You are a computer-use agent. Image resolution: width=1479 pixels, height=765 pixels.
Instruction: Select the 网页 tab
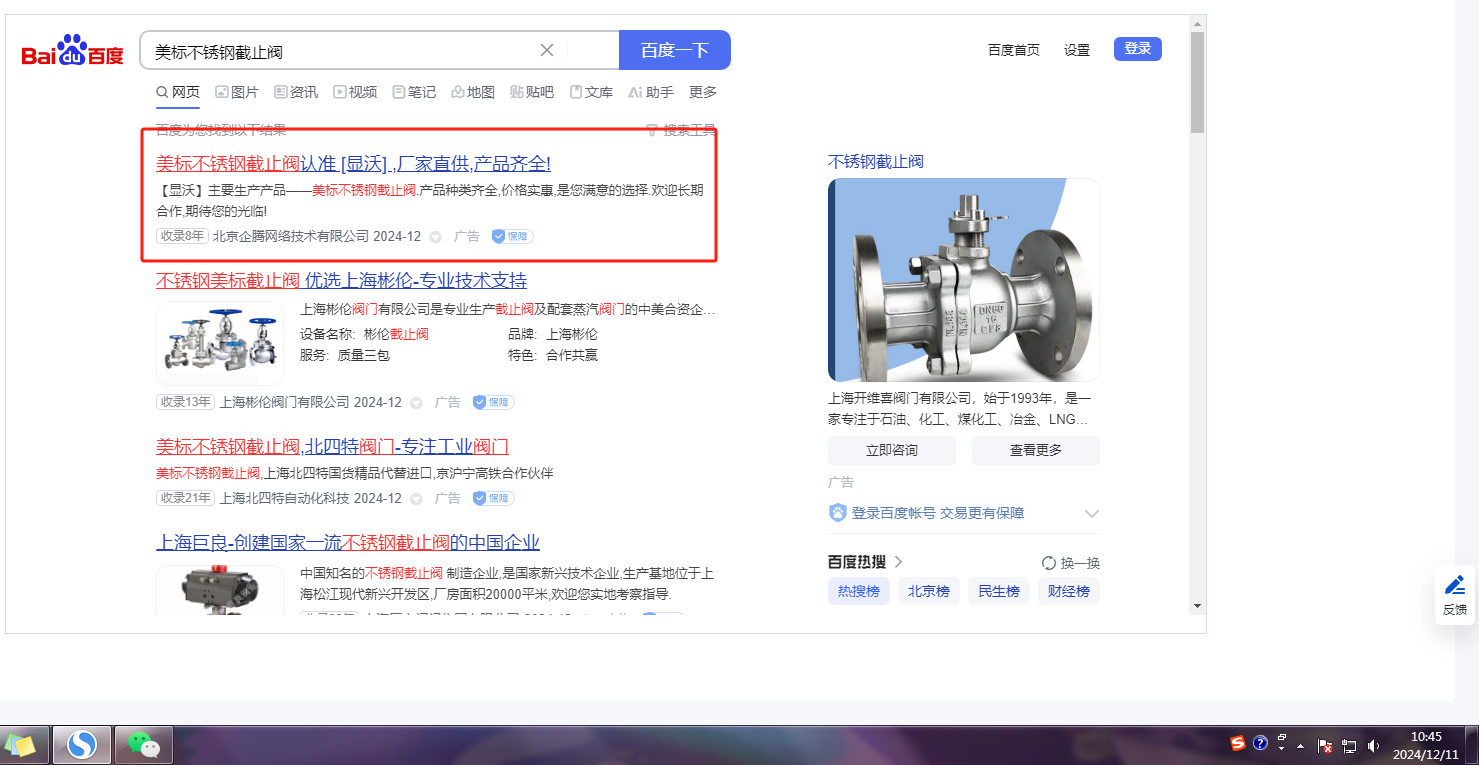pyautogui.click(x=178, y=92)
